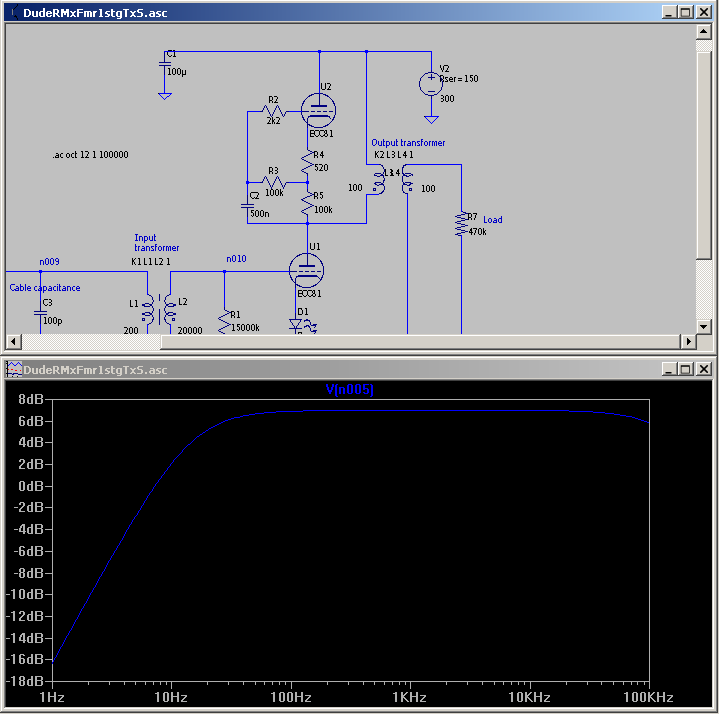Viewport: 719px width, 715px height.
Task: Close the schematic window
Action: click(704, 12)
